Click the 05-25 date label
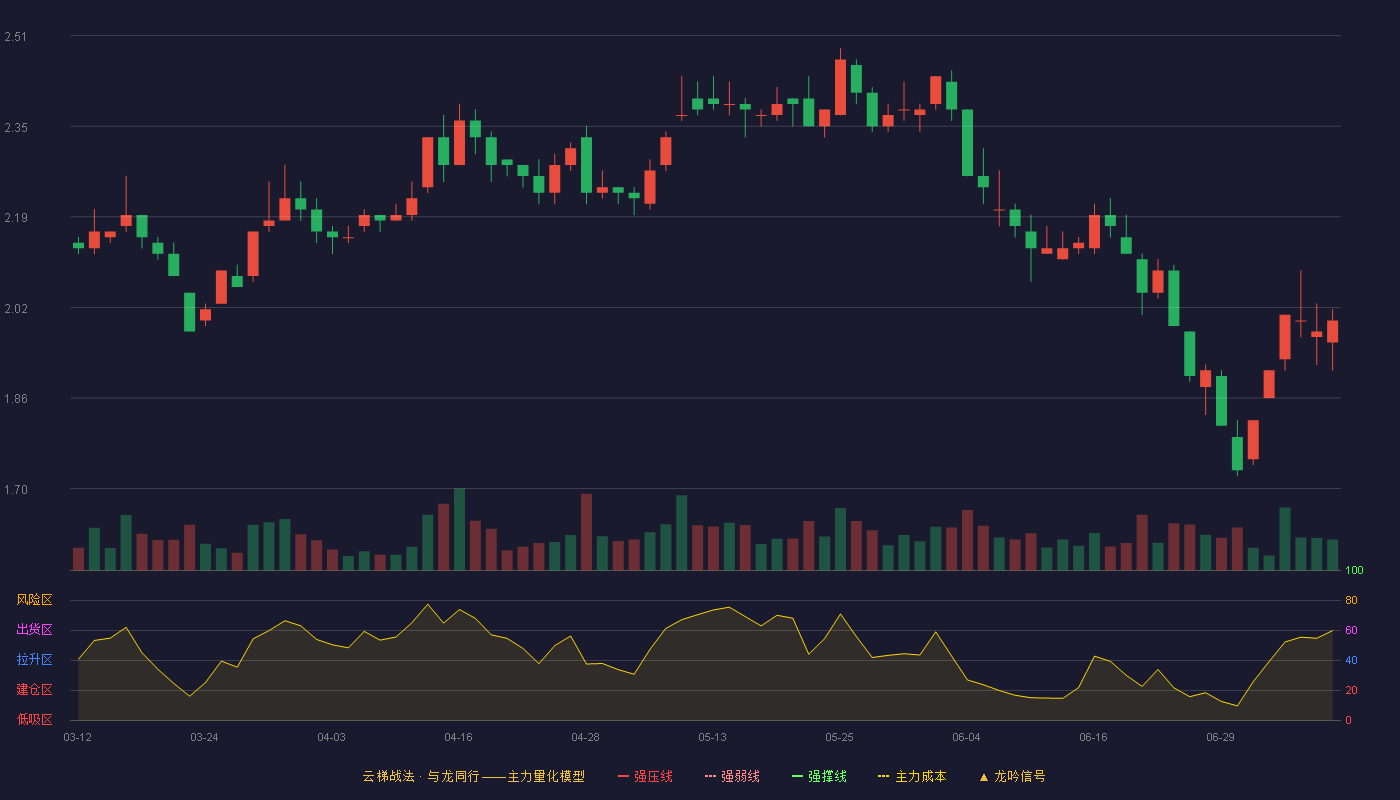The image size is (1400, 800). coord(839,737)
